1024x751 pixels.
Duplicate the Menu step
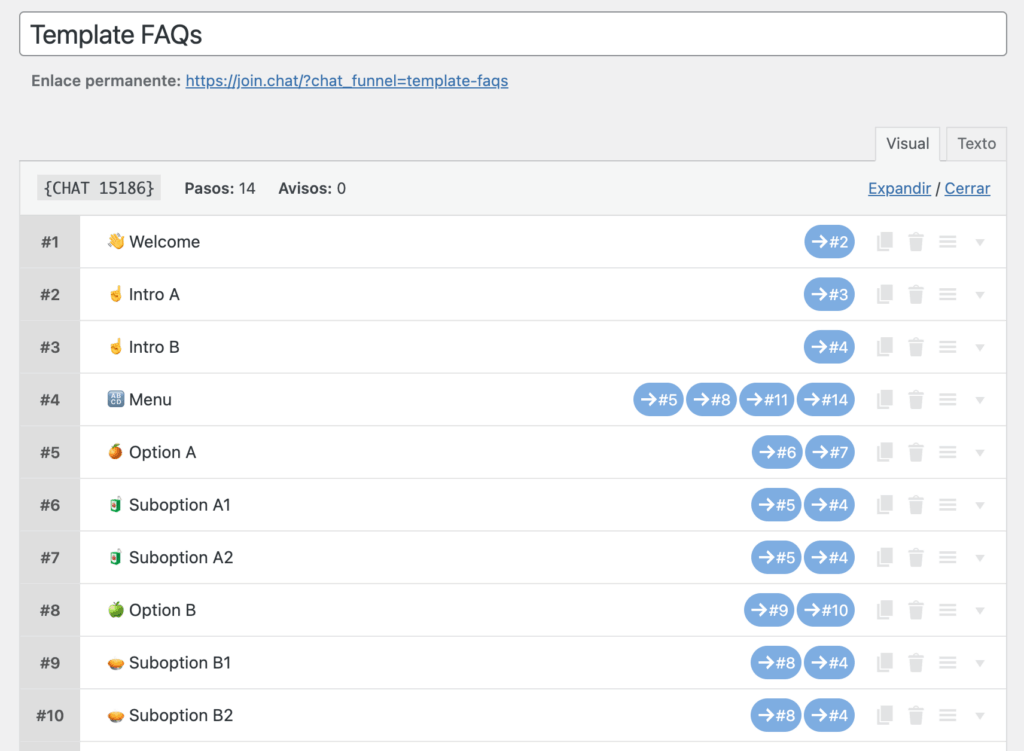point(884,400)
